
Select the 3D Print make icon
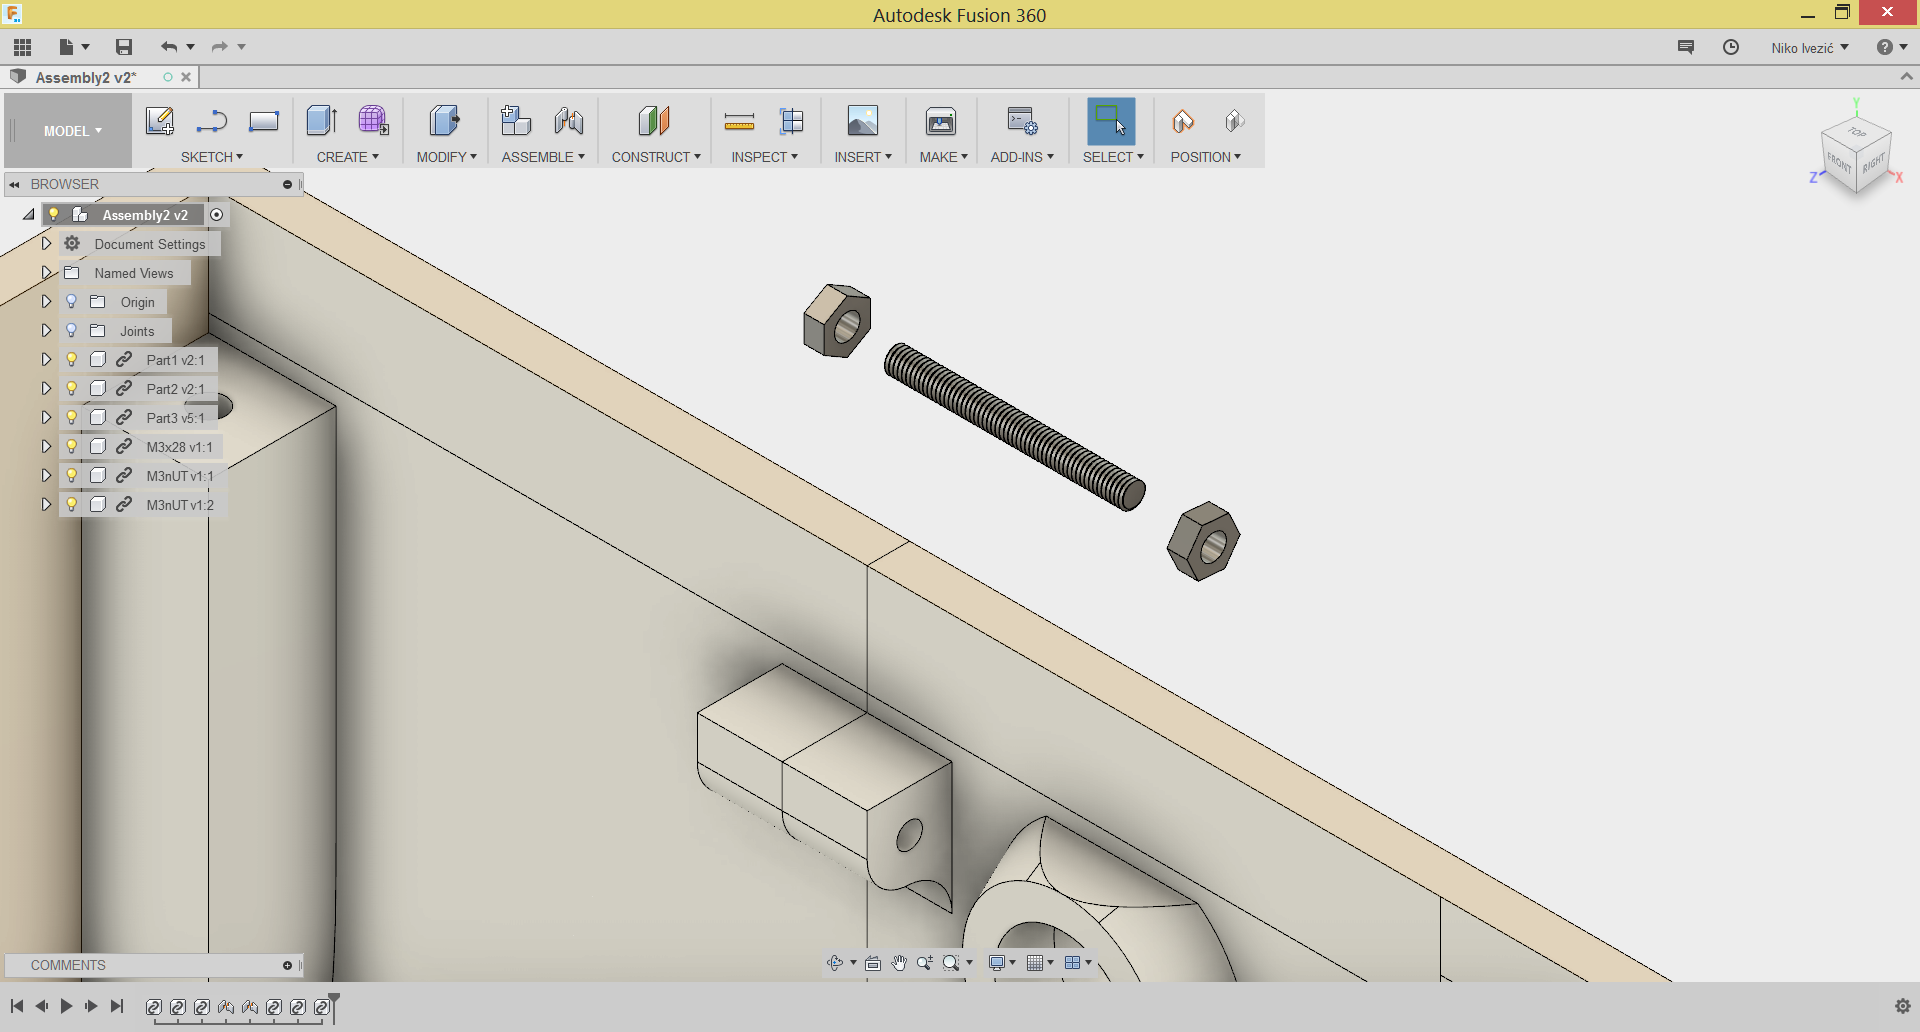941,121
